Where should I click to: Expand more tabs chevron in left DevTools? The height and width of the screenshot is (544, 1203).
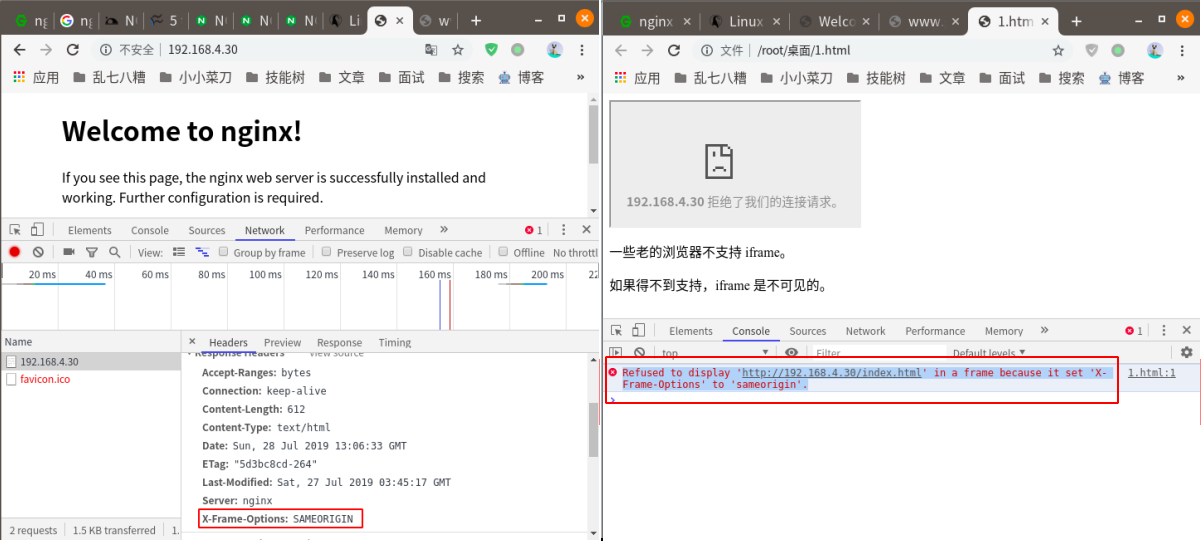click(x=444, y=230)
